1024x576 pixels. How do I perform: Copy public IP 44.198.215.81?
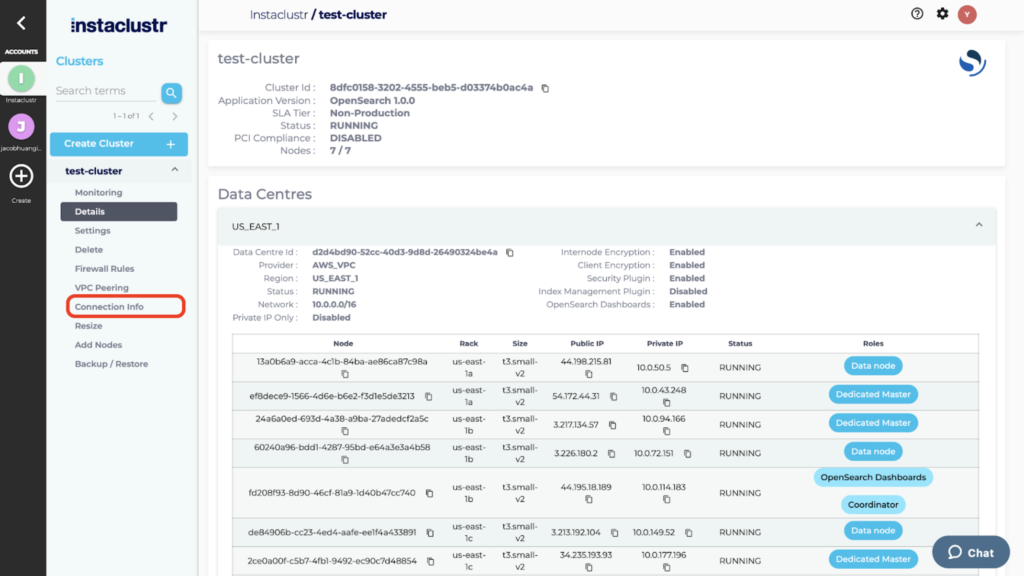589,374
